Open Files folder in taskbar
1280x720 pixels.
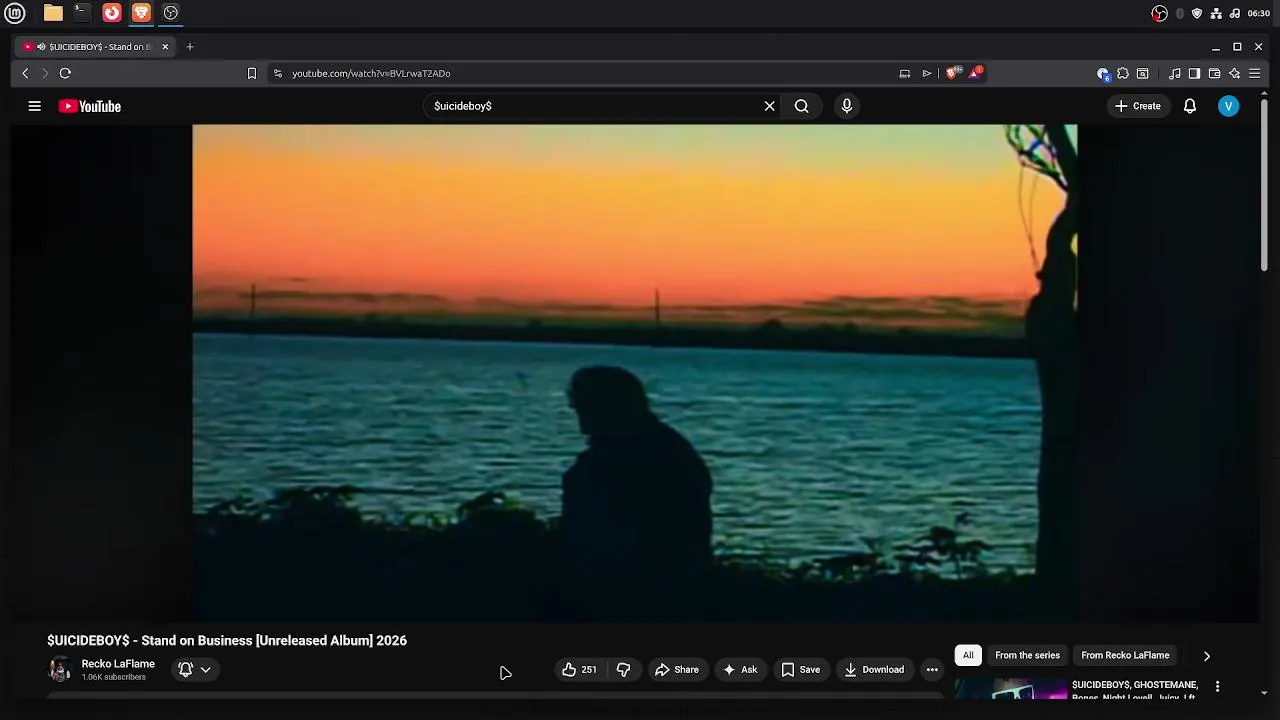tap(53, 13)
